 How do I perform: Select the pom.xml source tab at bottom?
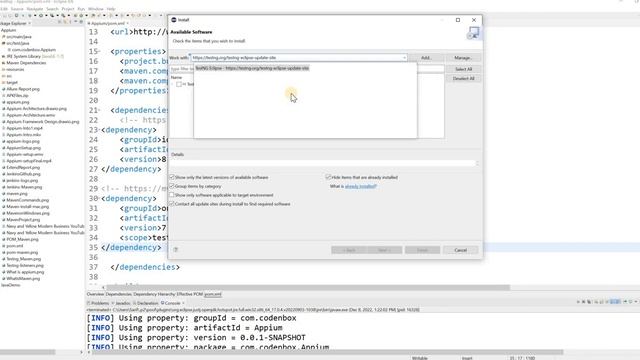[213, 294]
